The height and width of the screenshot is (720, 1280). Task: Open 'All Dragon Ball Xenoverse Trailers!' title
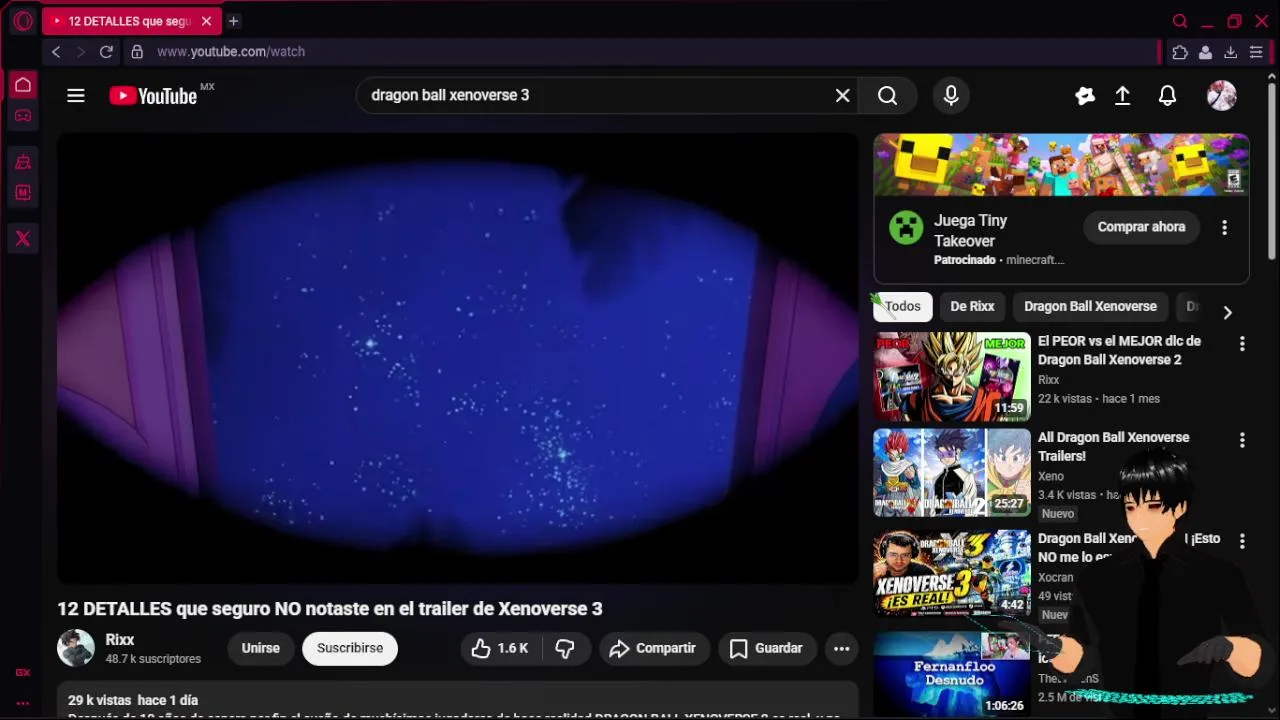pyautogui.click(x=1113, y=446)
